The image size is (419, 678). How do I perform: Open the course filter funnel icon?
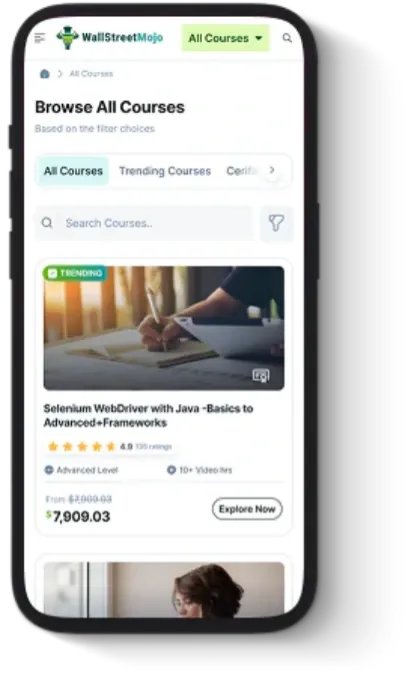click(277, 224)
